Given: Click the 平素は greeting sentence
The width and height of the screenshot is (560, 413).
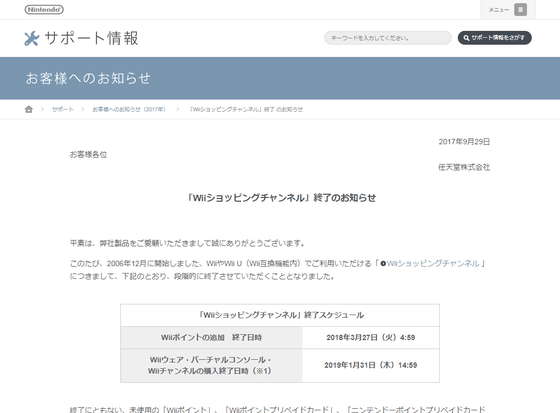Looking at the screenshot, I should (188, 244).
